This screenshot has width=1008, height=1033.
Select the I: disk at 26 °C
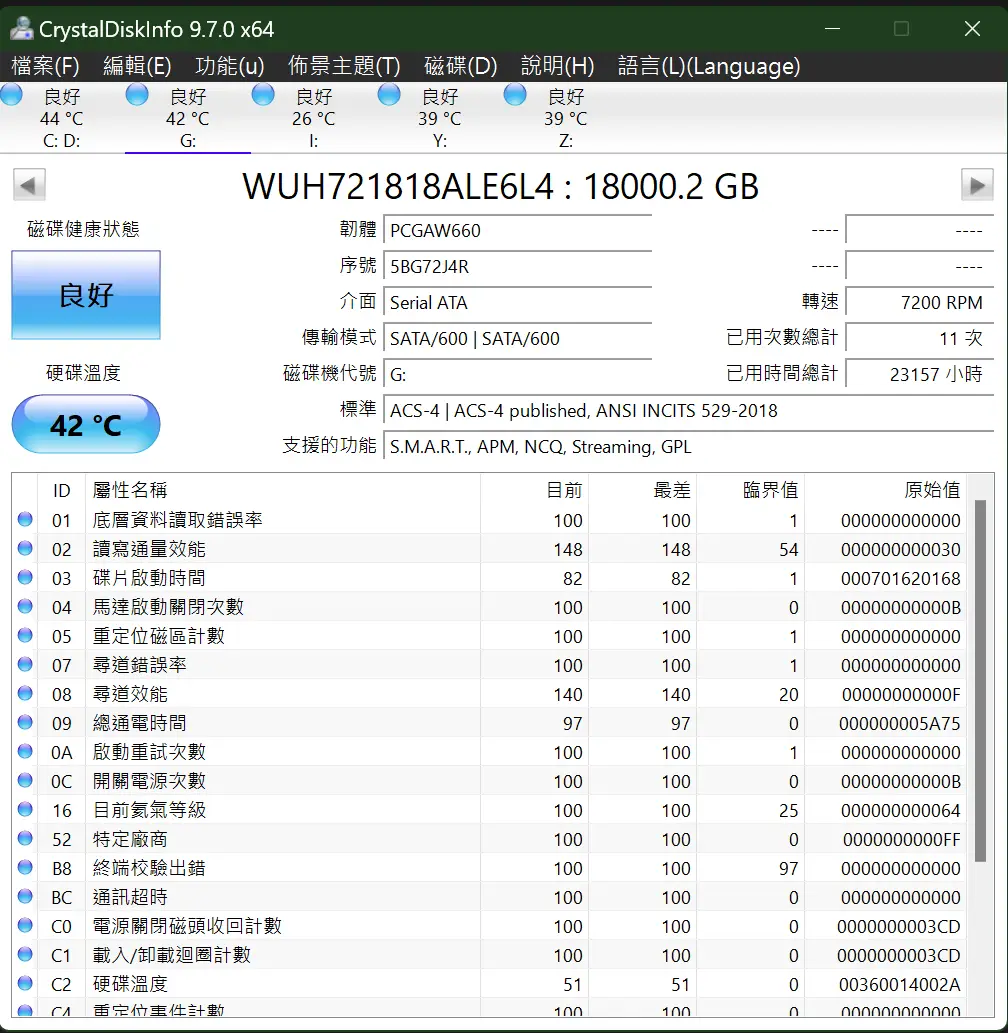314,119
